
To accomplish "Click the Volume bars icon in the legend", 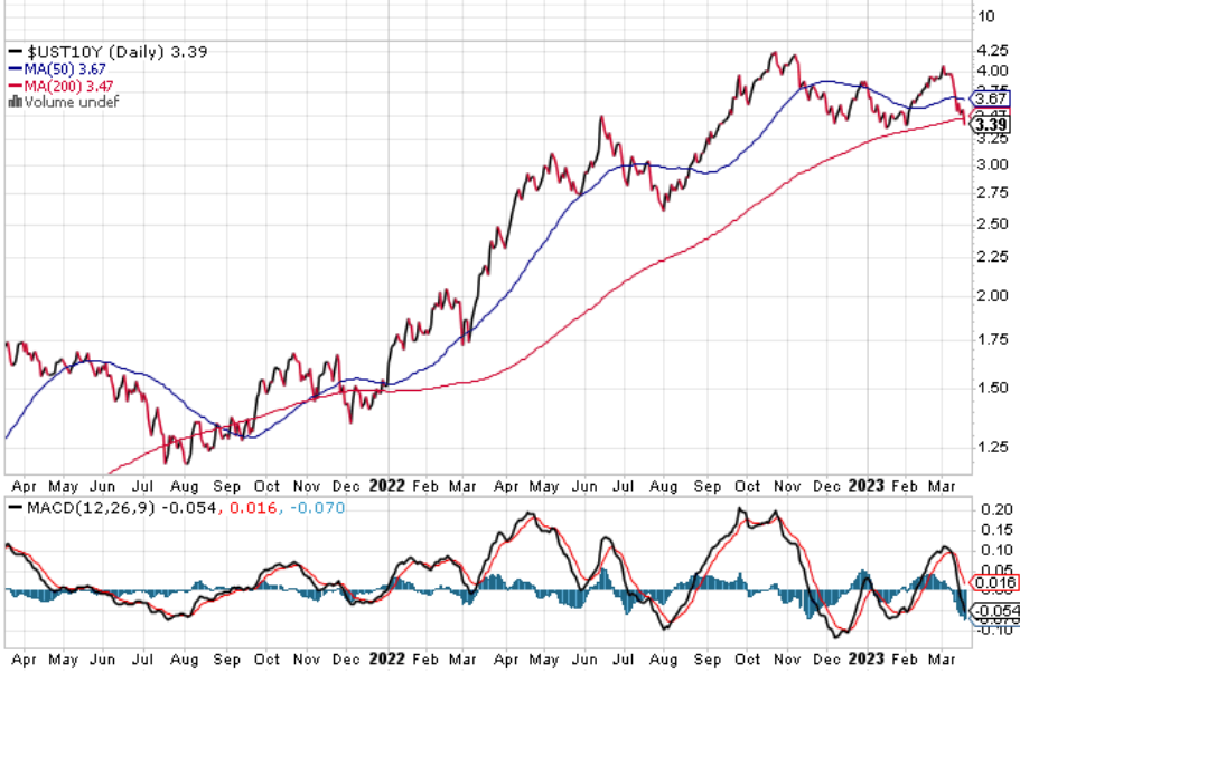I will 14,102.
